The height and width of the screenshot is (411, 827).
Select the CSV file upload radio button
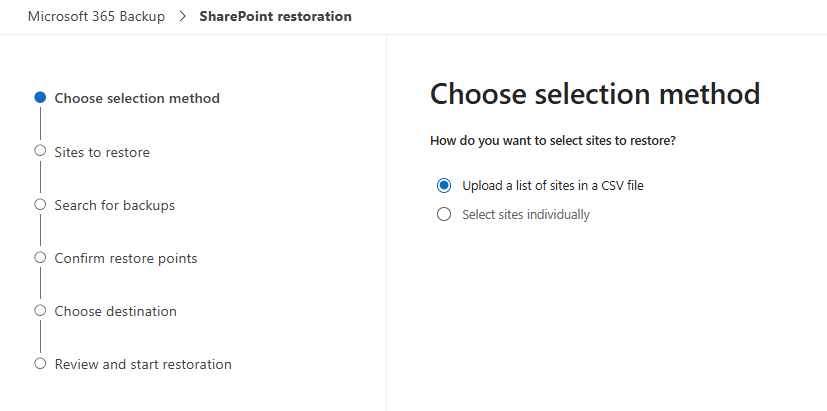coord(444,186)
